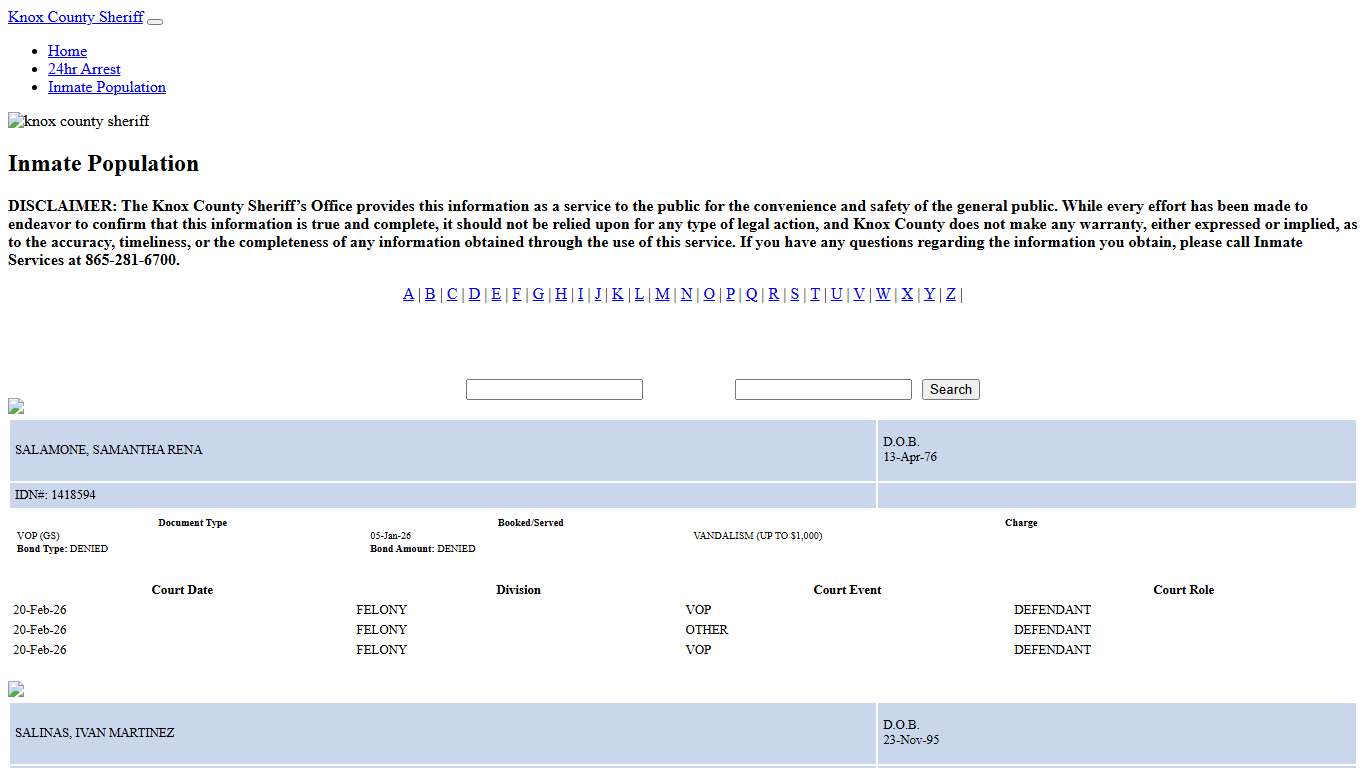Show inmates under letter Z
The width and height of the screenshot is (1366, 768).
click(951, 294)
